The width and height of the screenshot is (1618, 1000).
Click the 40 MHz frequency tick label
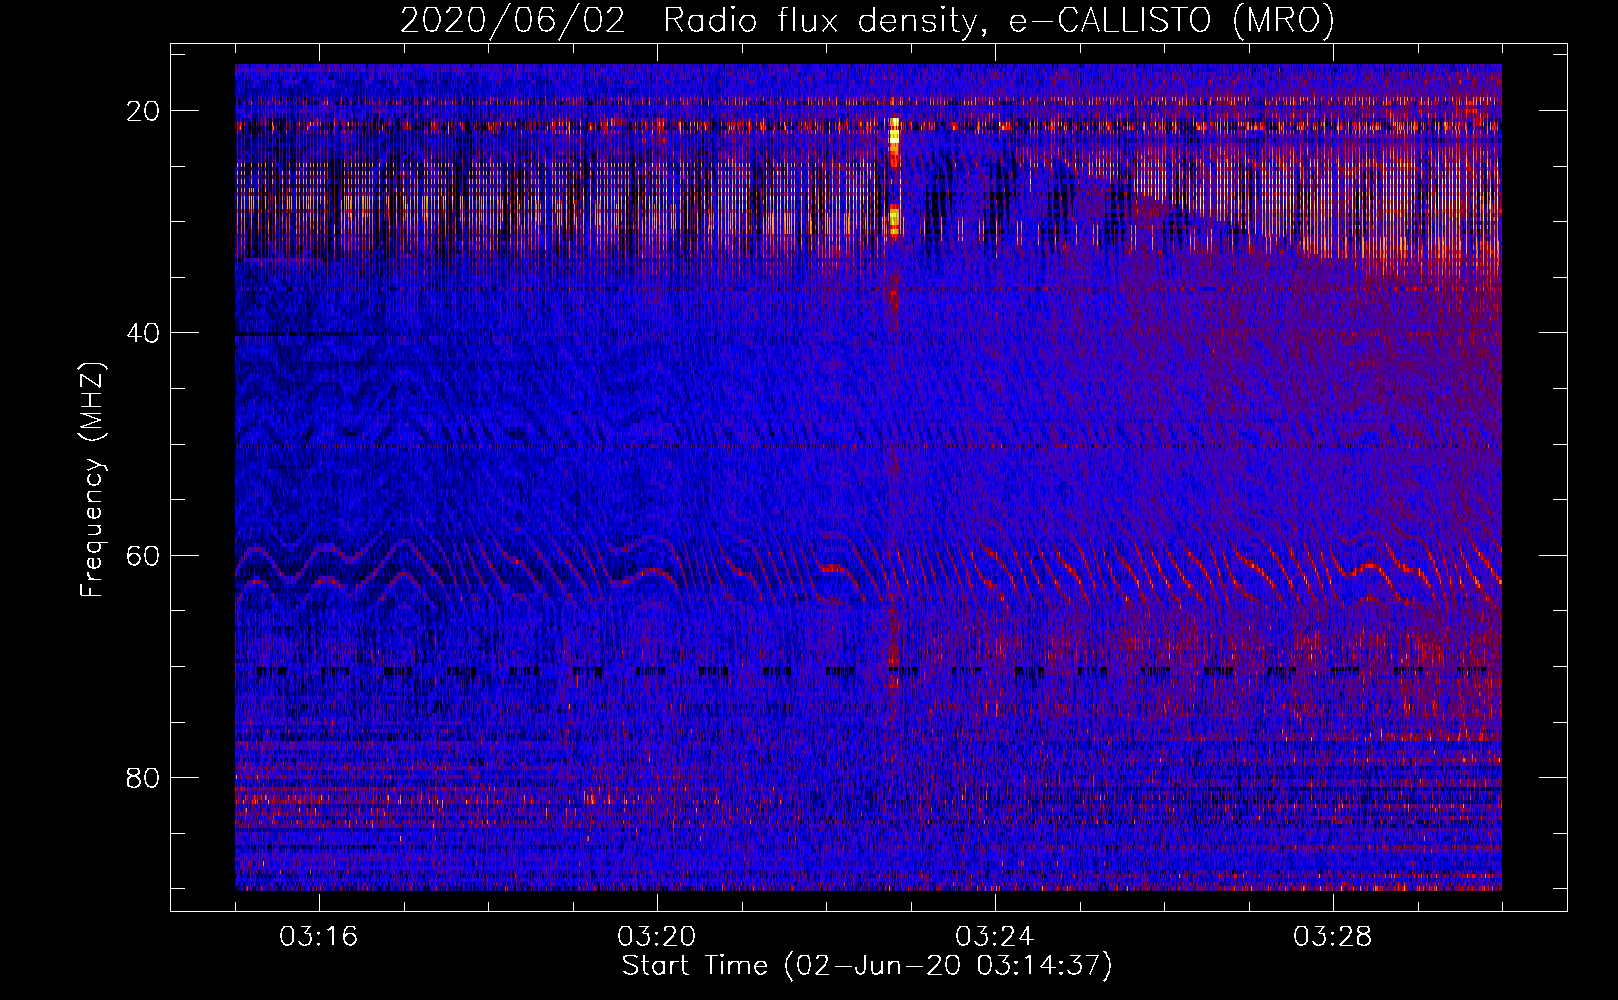point(144,333)
